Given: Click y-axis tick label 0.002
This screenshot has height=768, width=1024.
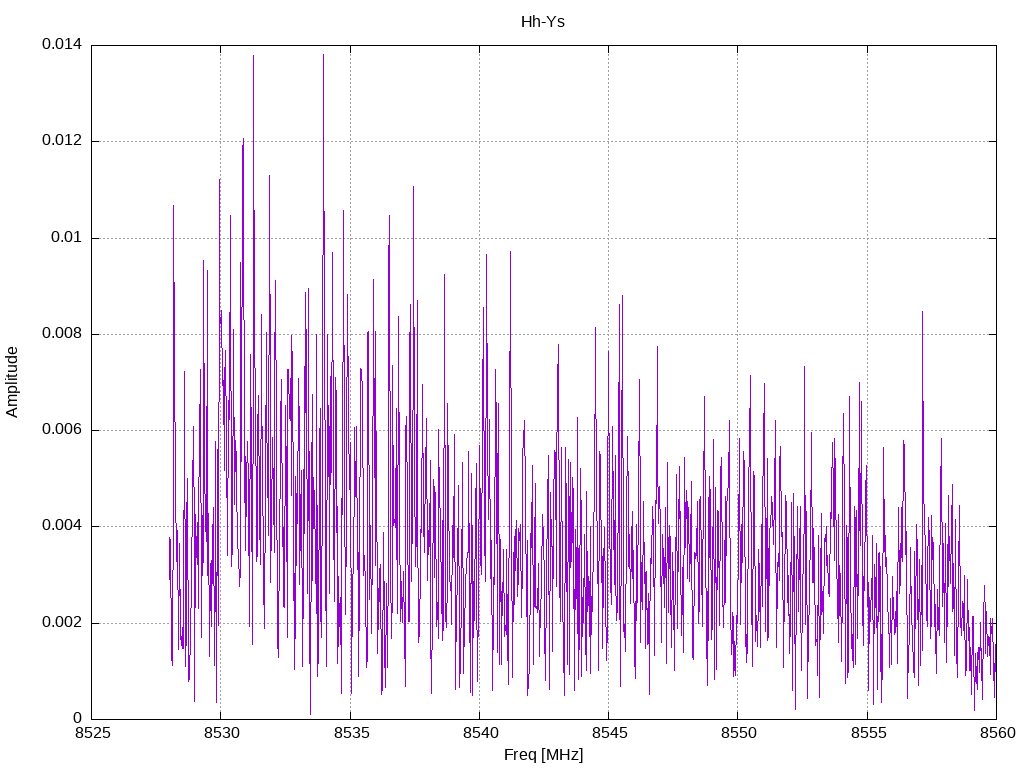Looking at the screenshot, I should tap(62, 622).
